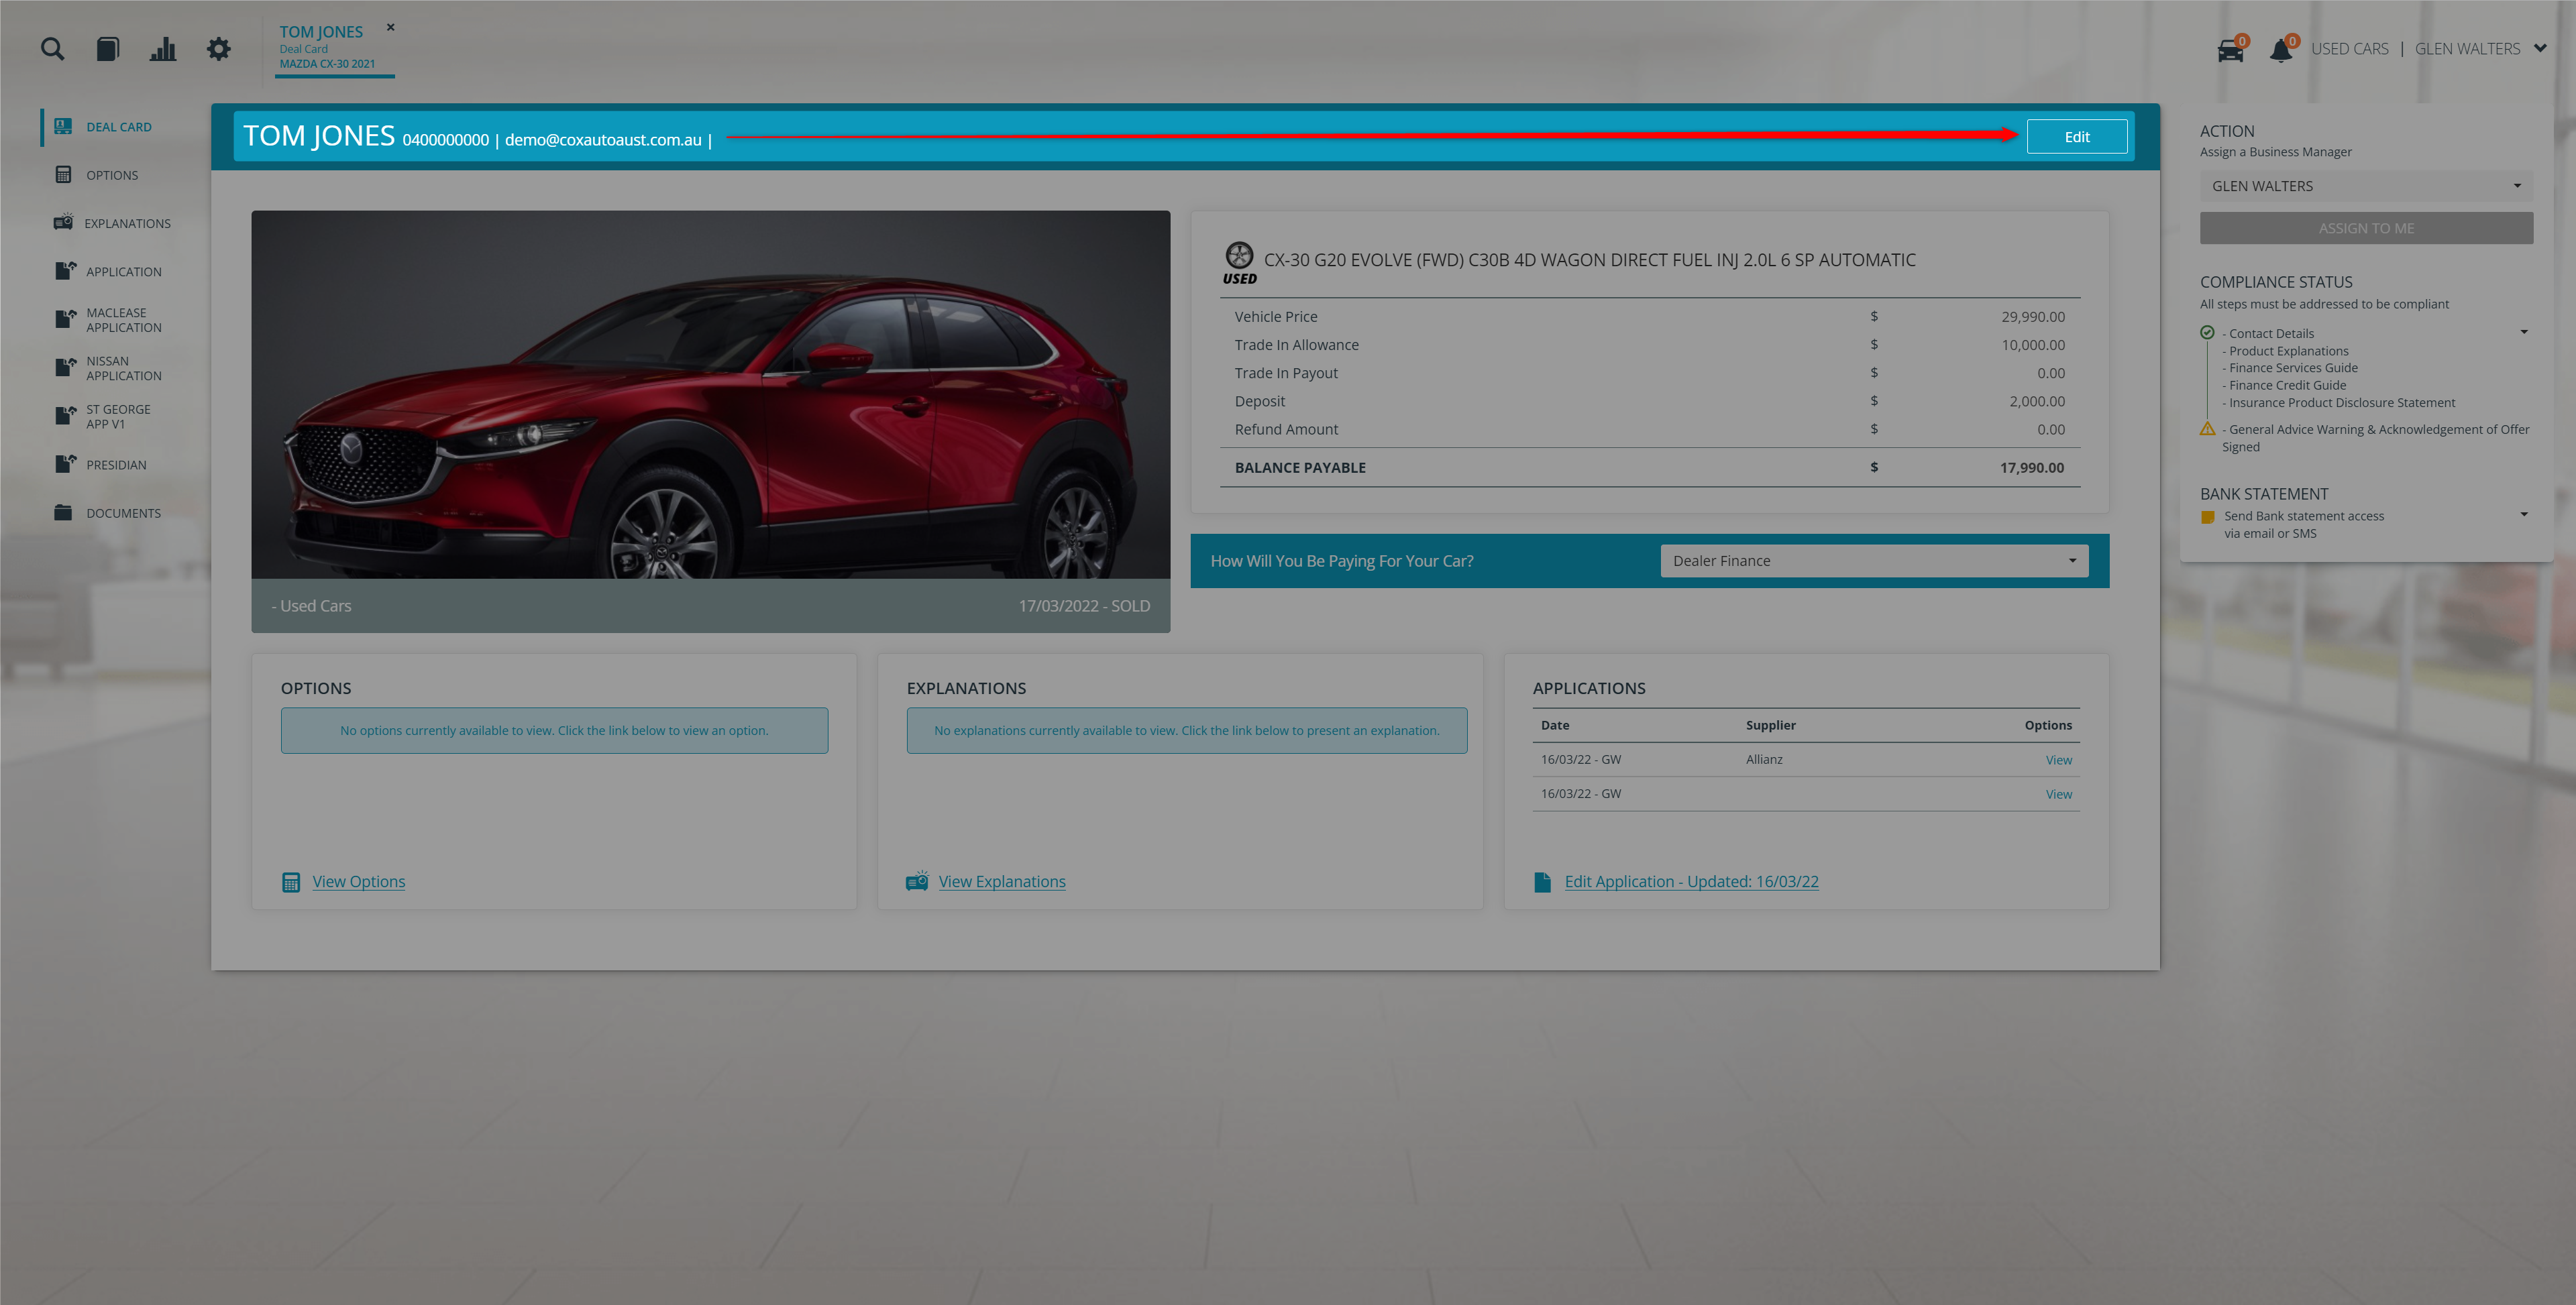Click the customer email demo@coxautoaust.com.au

pyautogui.click(x=603, y=140)
